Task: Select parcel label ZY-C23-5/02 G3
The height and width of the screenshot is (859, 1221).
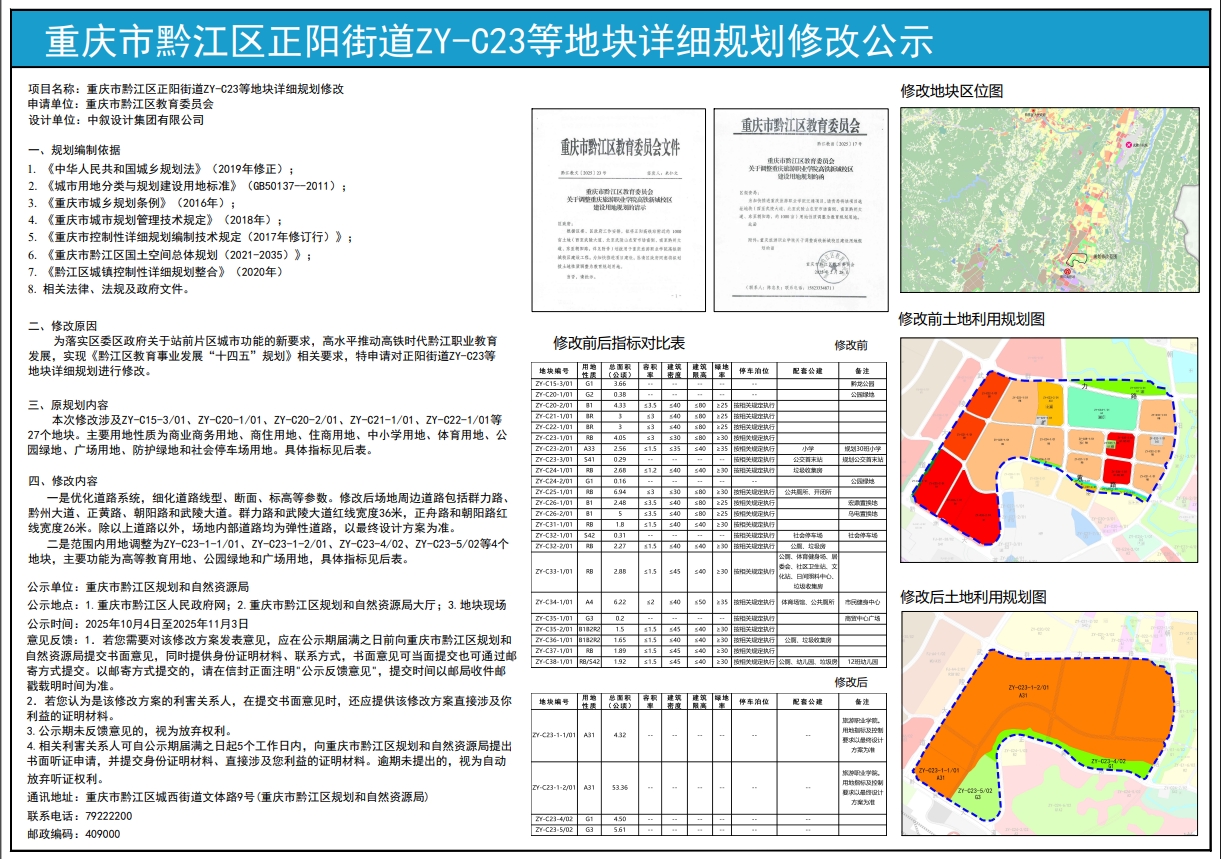Action: tap(975, 792)
